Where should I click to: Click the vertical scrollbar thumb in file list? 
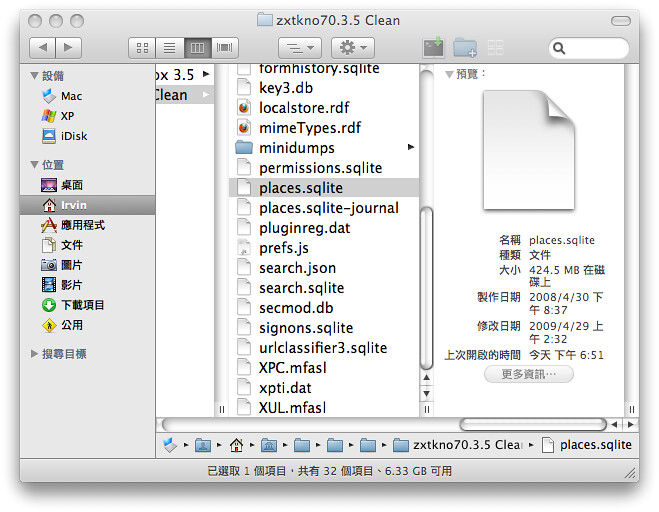(426, 288)
